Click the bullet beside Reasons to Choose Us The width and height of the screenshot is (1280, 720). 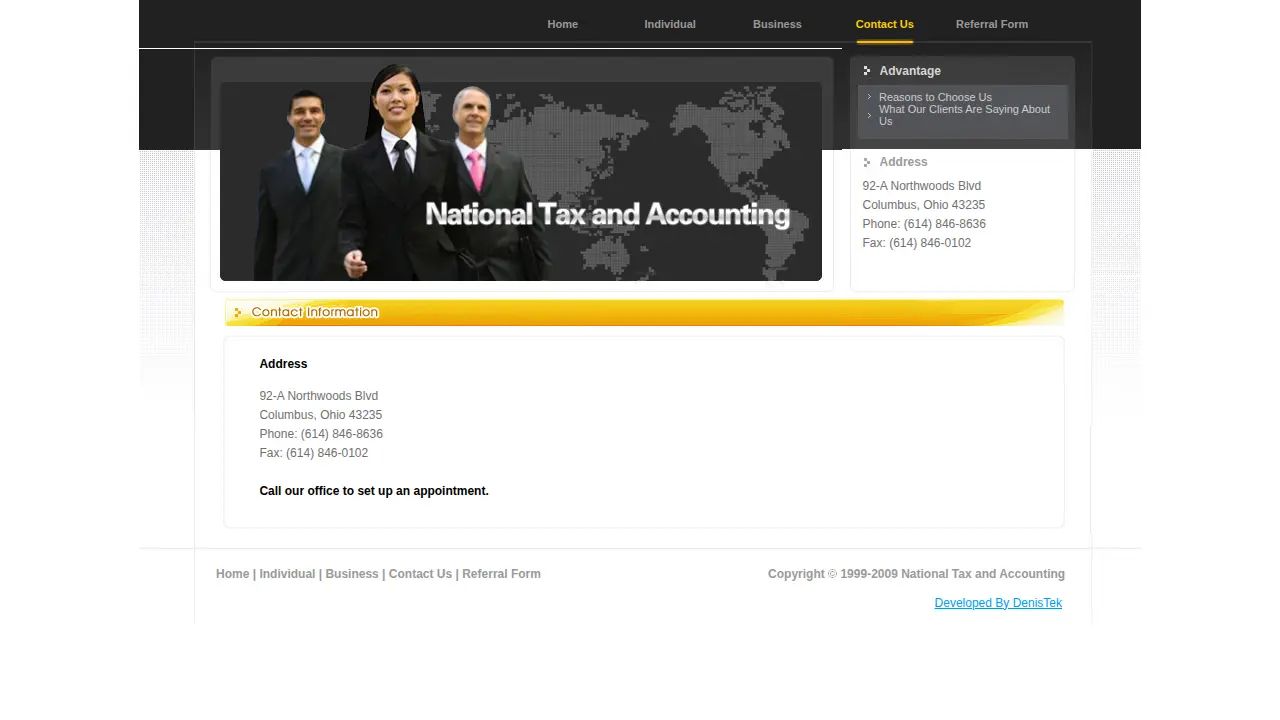tap(870, 98)
